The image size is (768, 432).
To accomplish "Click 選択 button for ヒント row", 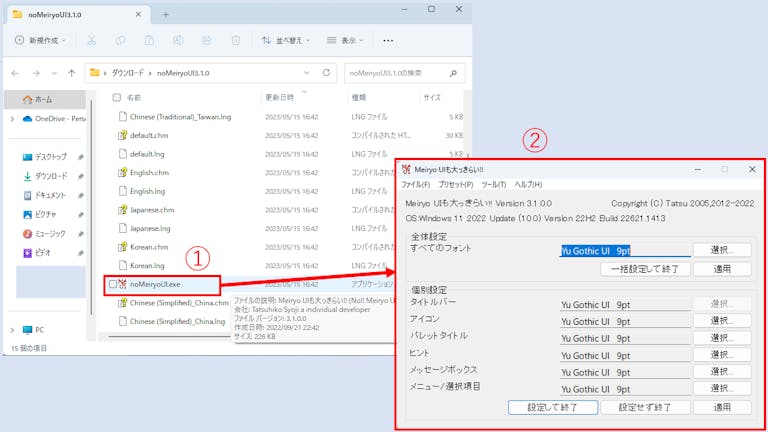I will coord(722,355).
